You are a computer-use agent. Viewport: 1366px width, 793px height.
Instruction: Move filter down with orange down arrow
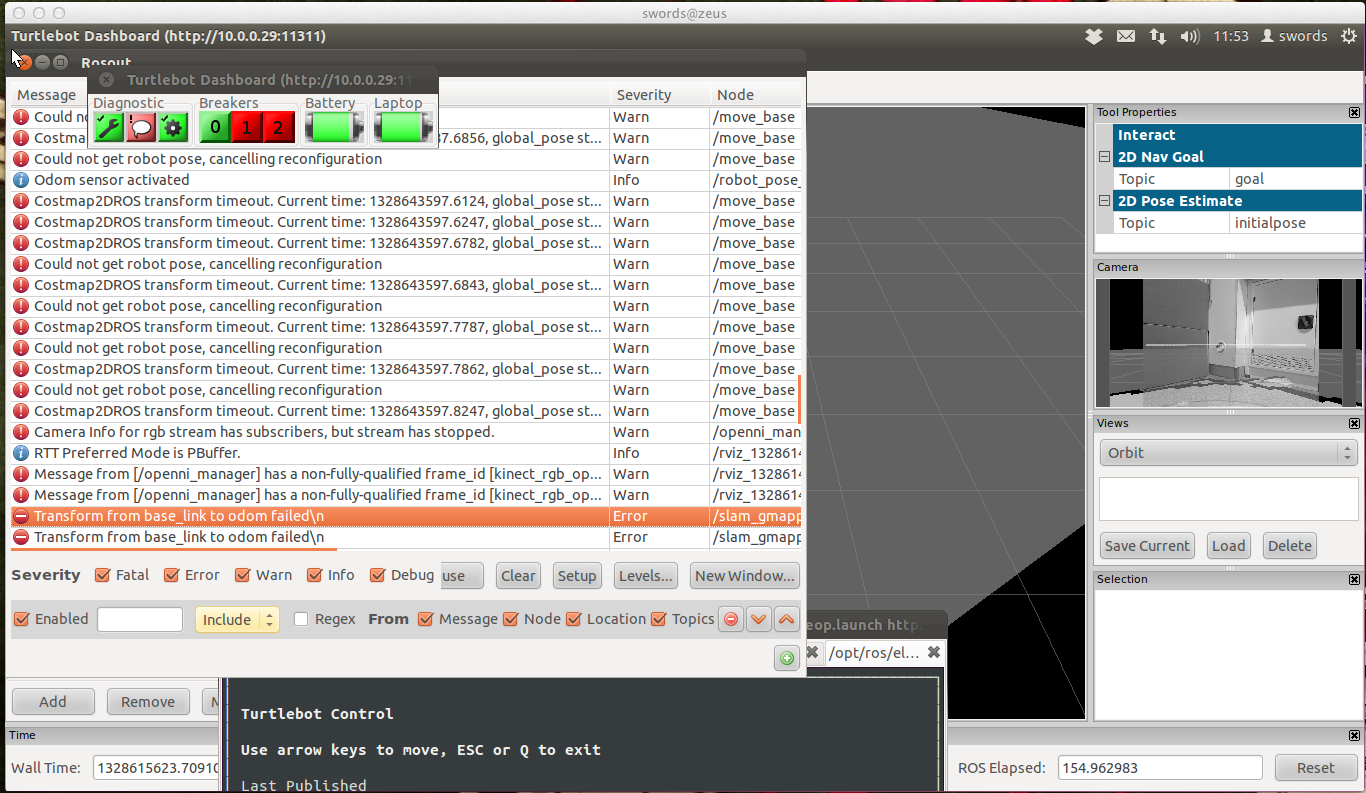tap(759, 619)
